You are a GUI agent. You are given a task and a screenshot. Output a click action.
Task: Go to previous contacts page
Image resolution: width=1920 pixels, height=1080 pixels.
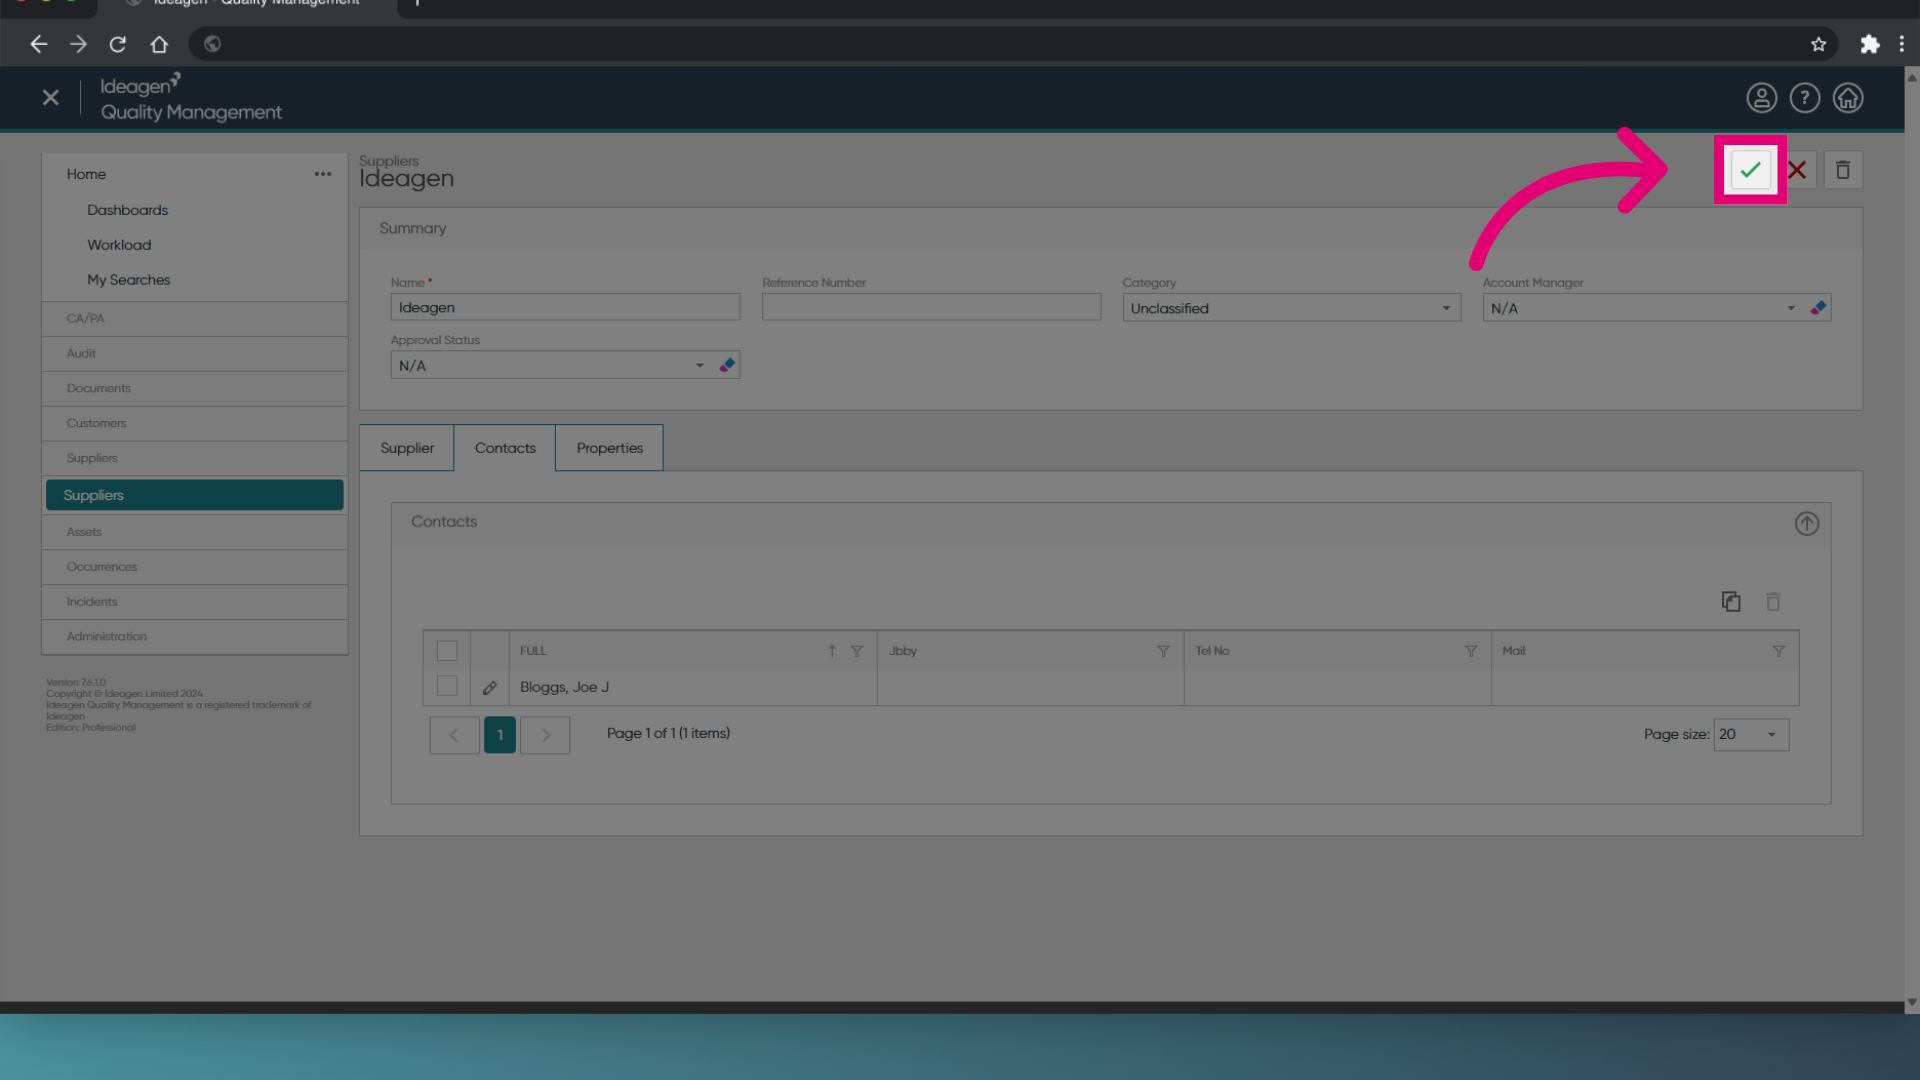[454, 735]
